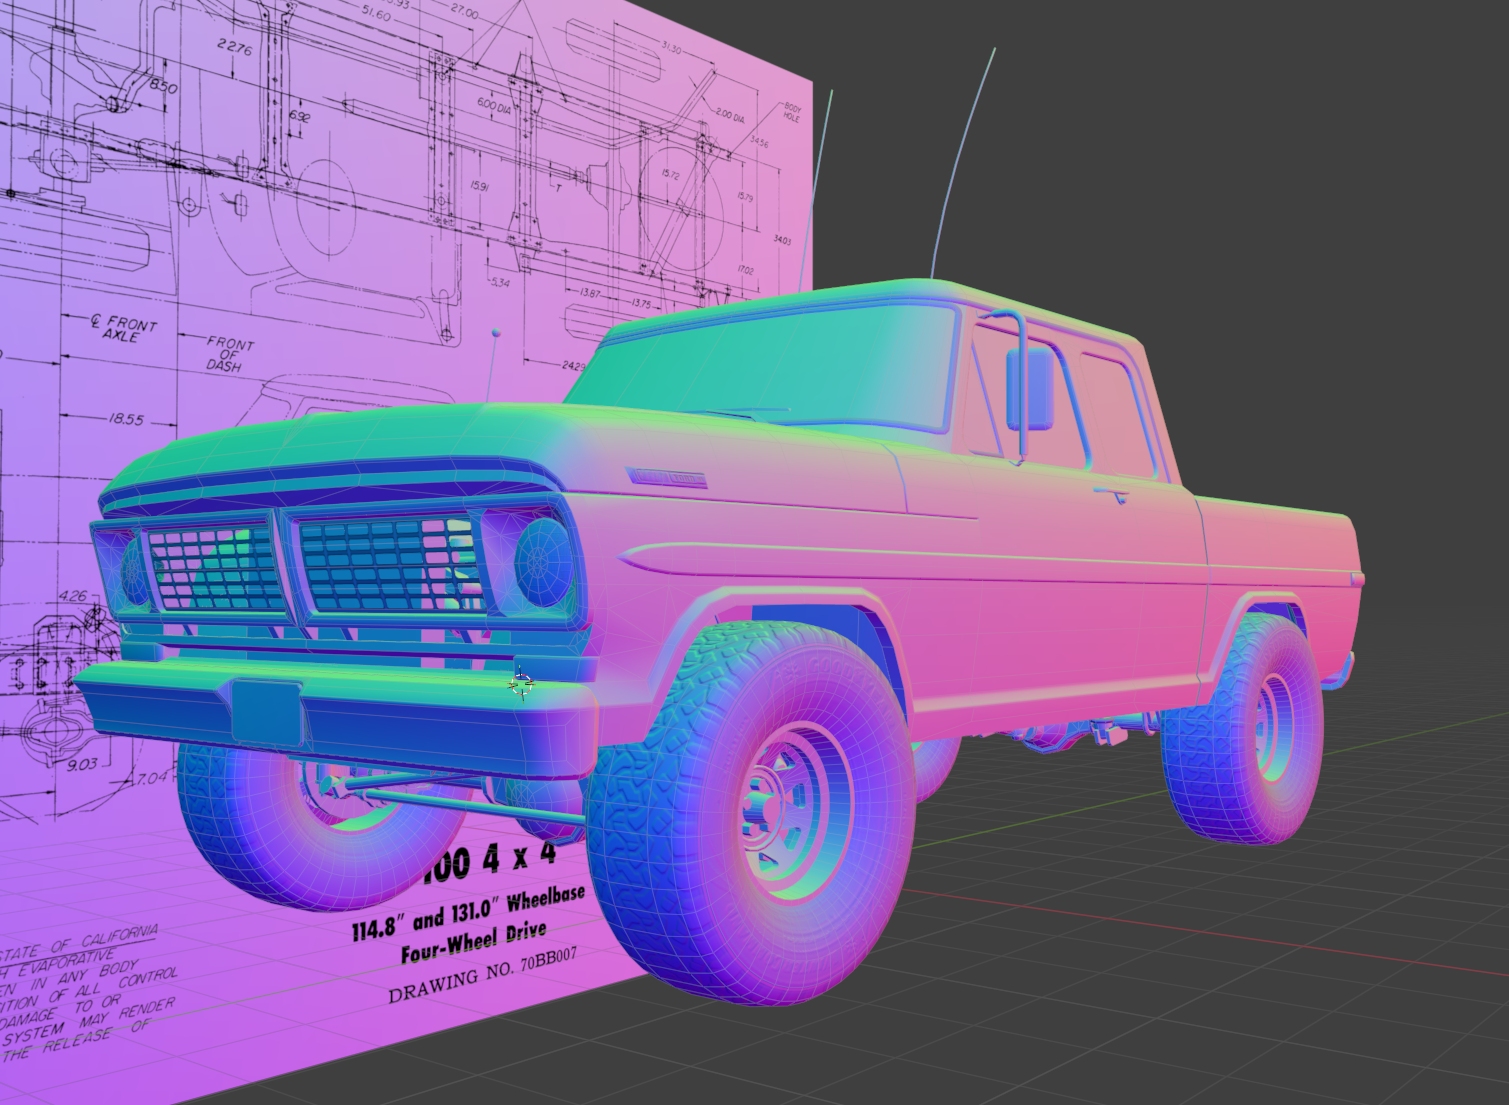Select the tall antenna above the cab roof

(x=958, y=160)
